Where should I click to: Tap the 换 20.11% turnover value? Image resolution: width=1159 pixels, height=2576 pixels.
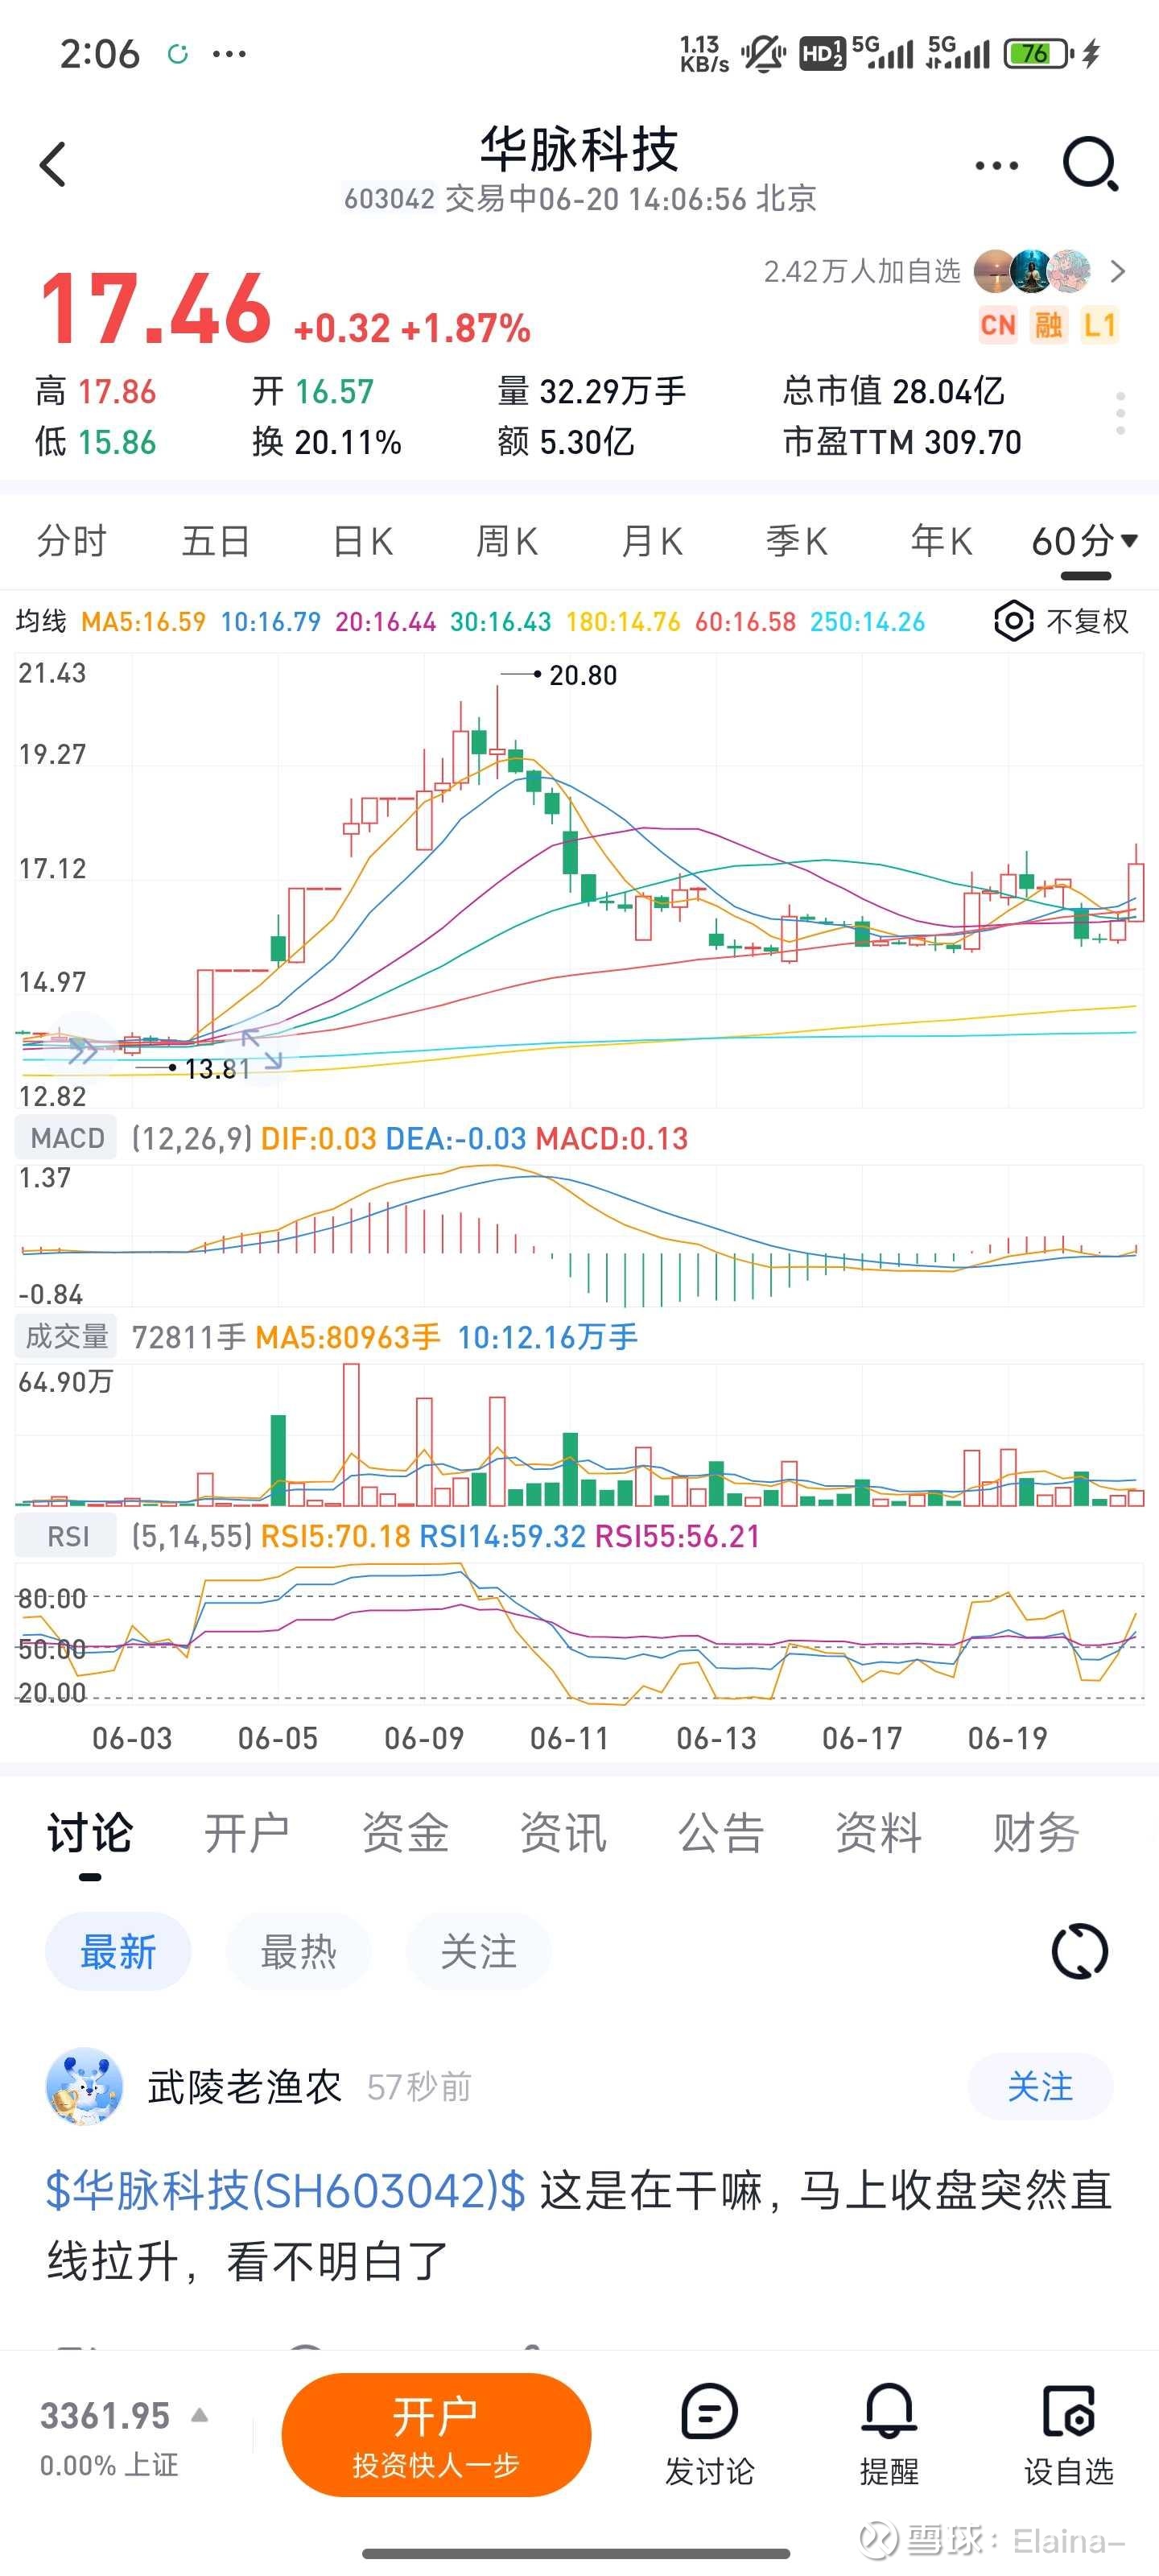[326, 442]
